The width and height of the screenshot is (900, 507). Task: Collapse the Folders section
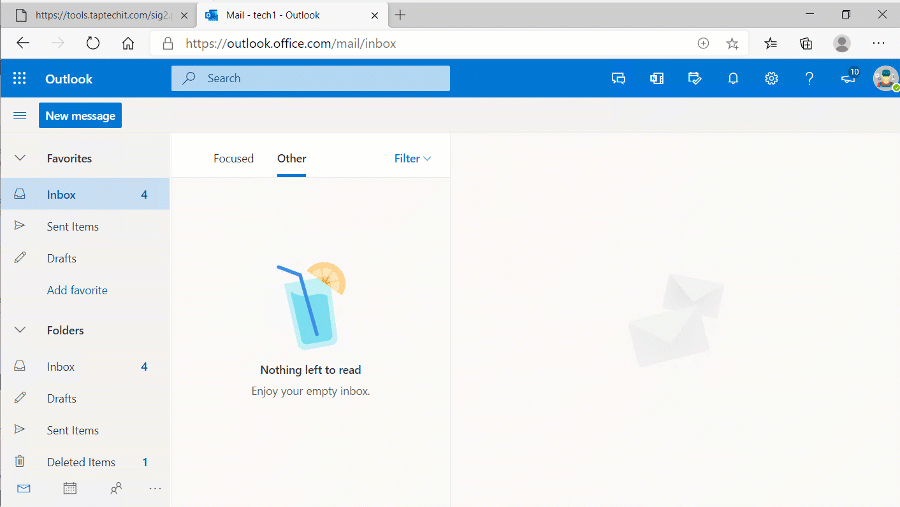19,330
